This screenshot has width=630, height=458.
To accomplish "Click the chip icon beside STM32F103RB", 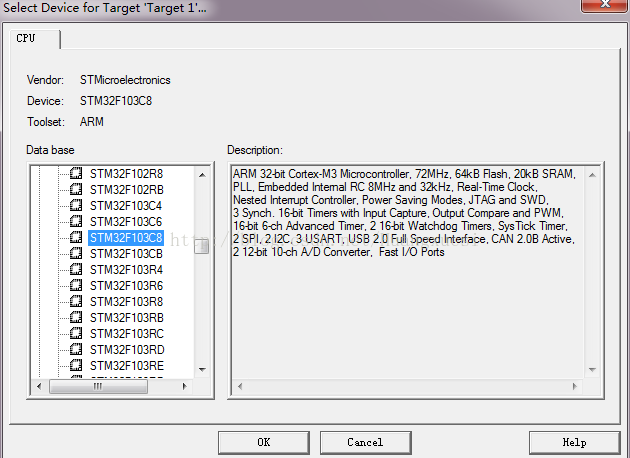I will tap(76, 317).
